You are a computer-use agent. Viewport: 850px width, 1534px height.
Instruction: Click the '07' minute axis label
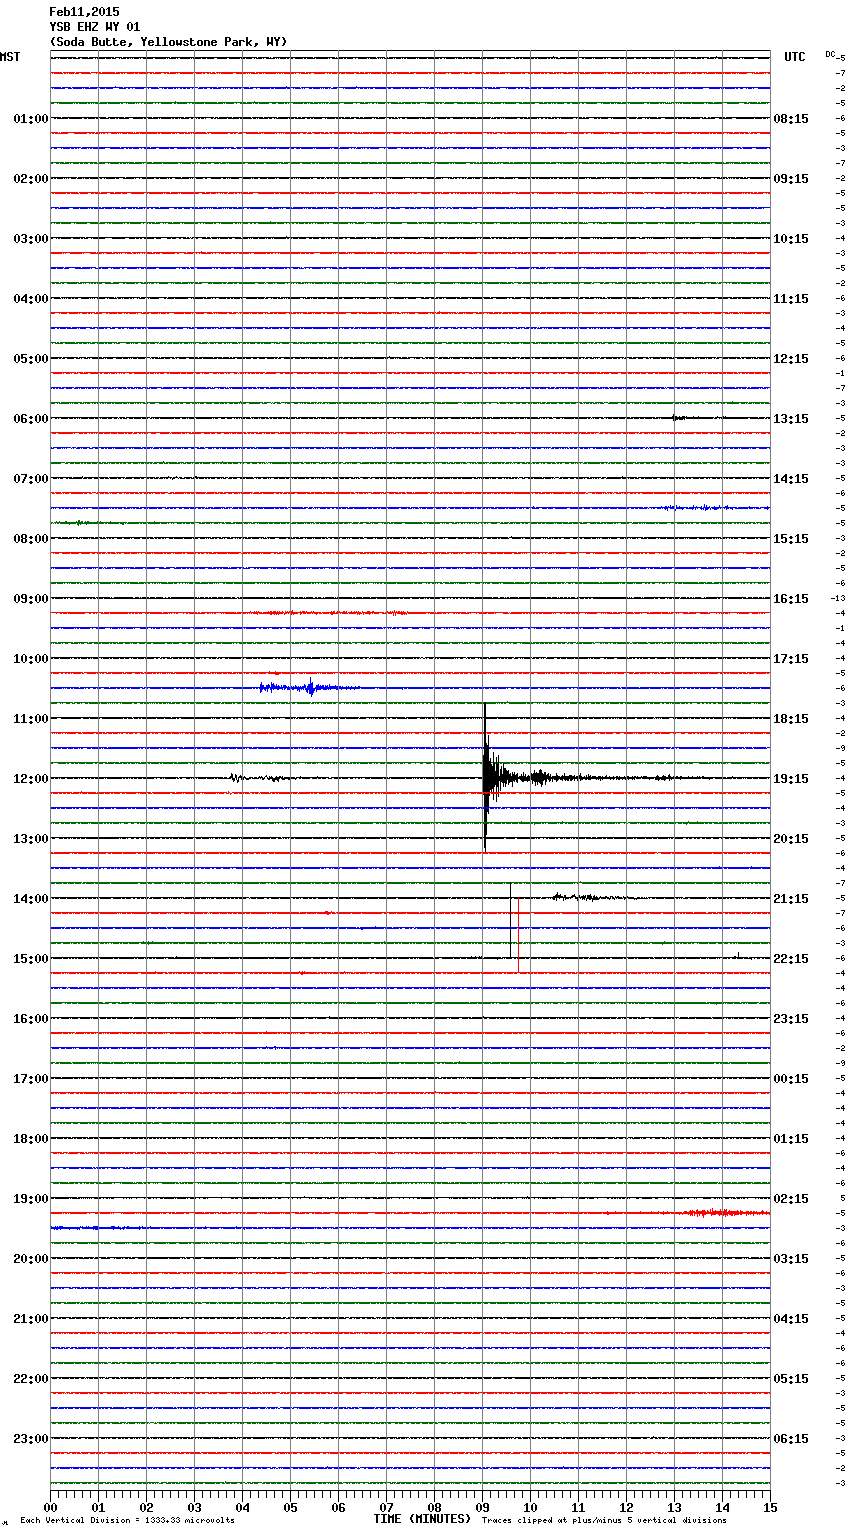click(386, 1508)
